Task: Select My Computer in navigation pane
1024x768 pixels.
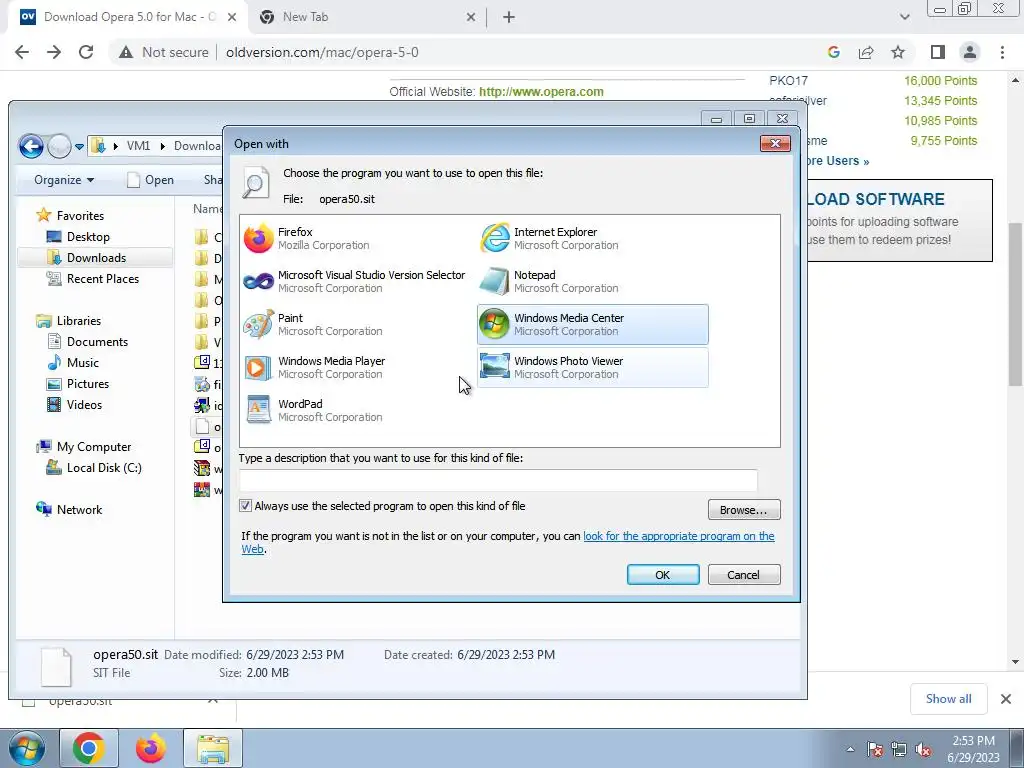Action: (93, 447)
